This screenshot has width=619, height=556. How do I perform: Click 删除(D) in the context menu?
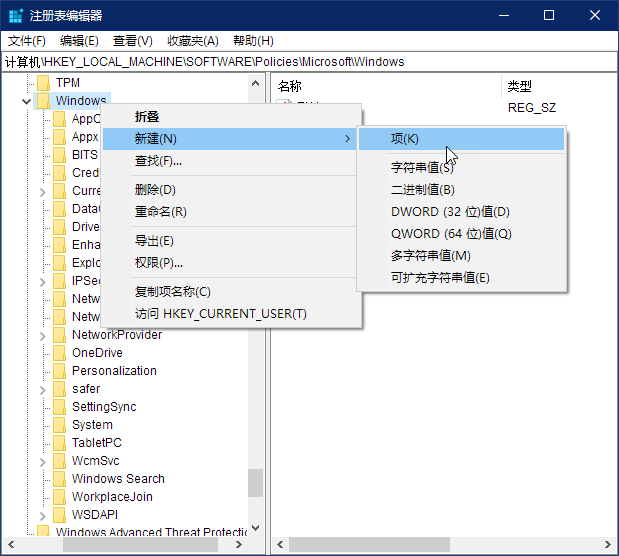tap(155, 190)
